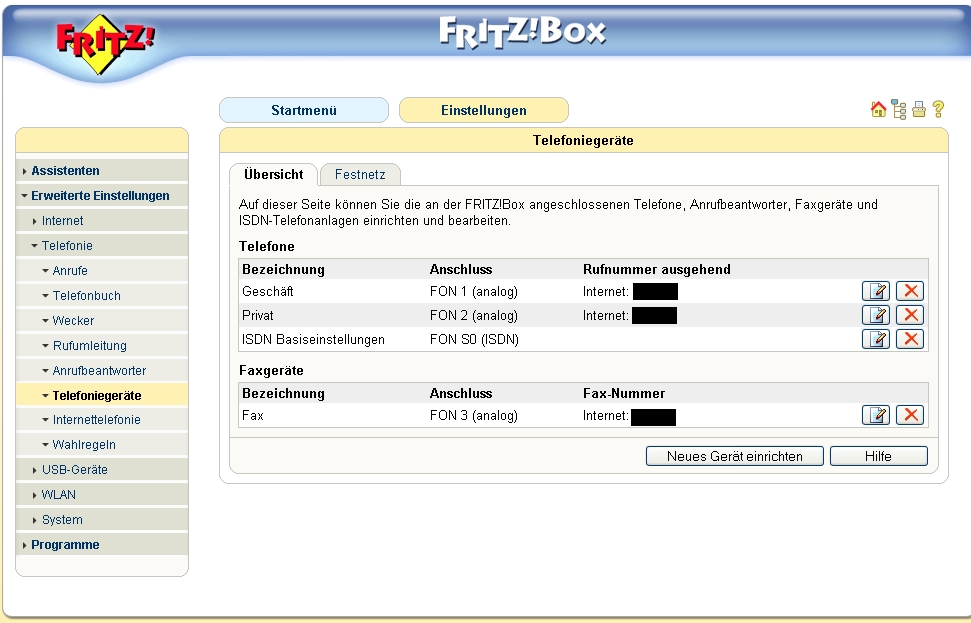Expand the Internet sidebar section
Screen dimensions: 971x623
[x=62, y=221]
